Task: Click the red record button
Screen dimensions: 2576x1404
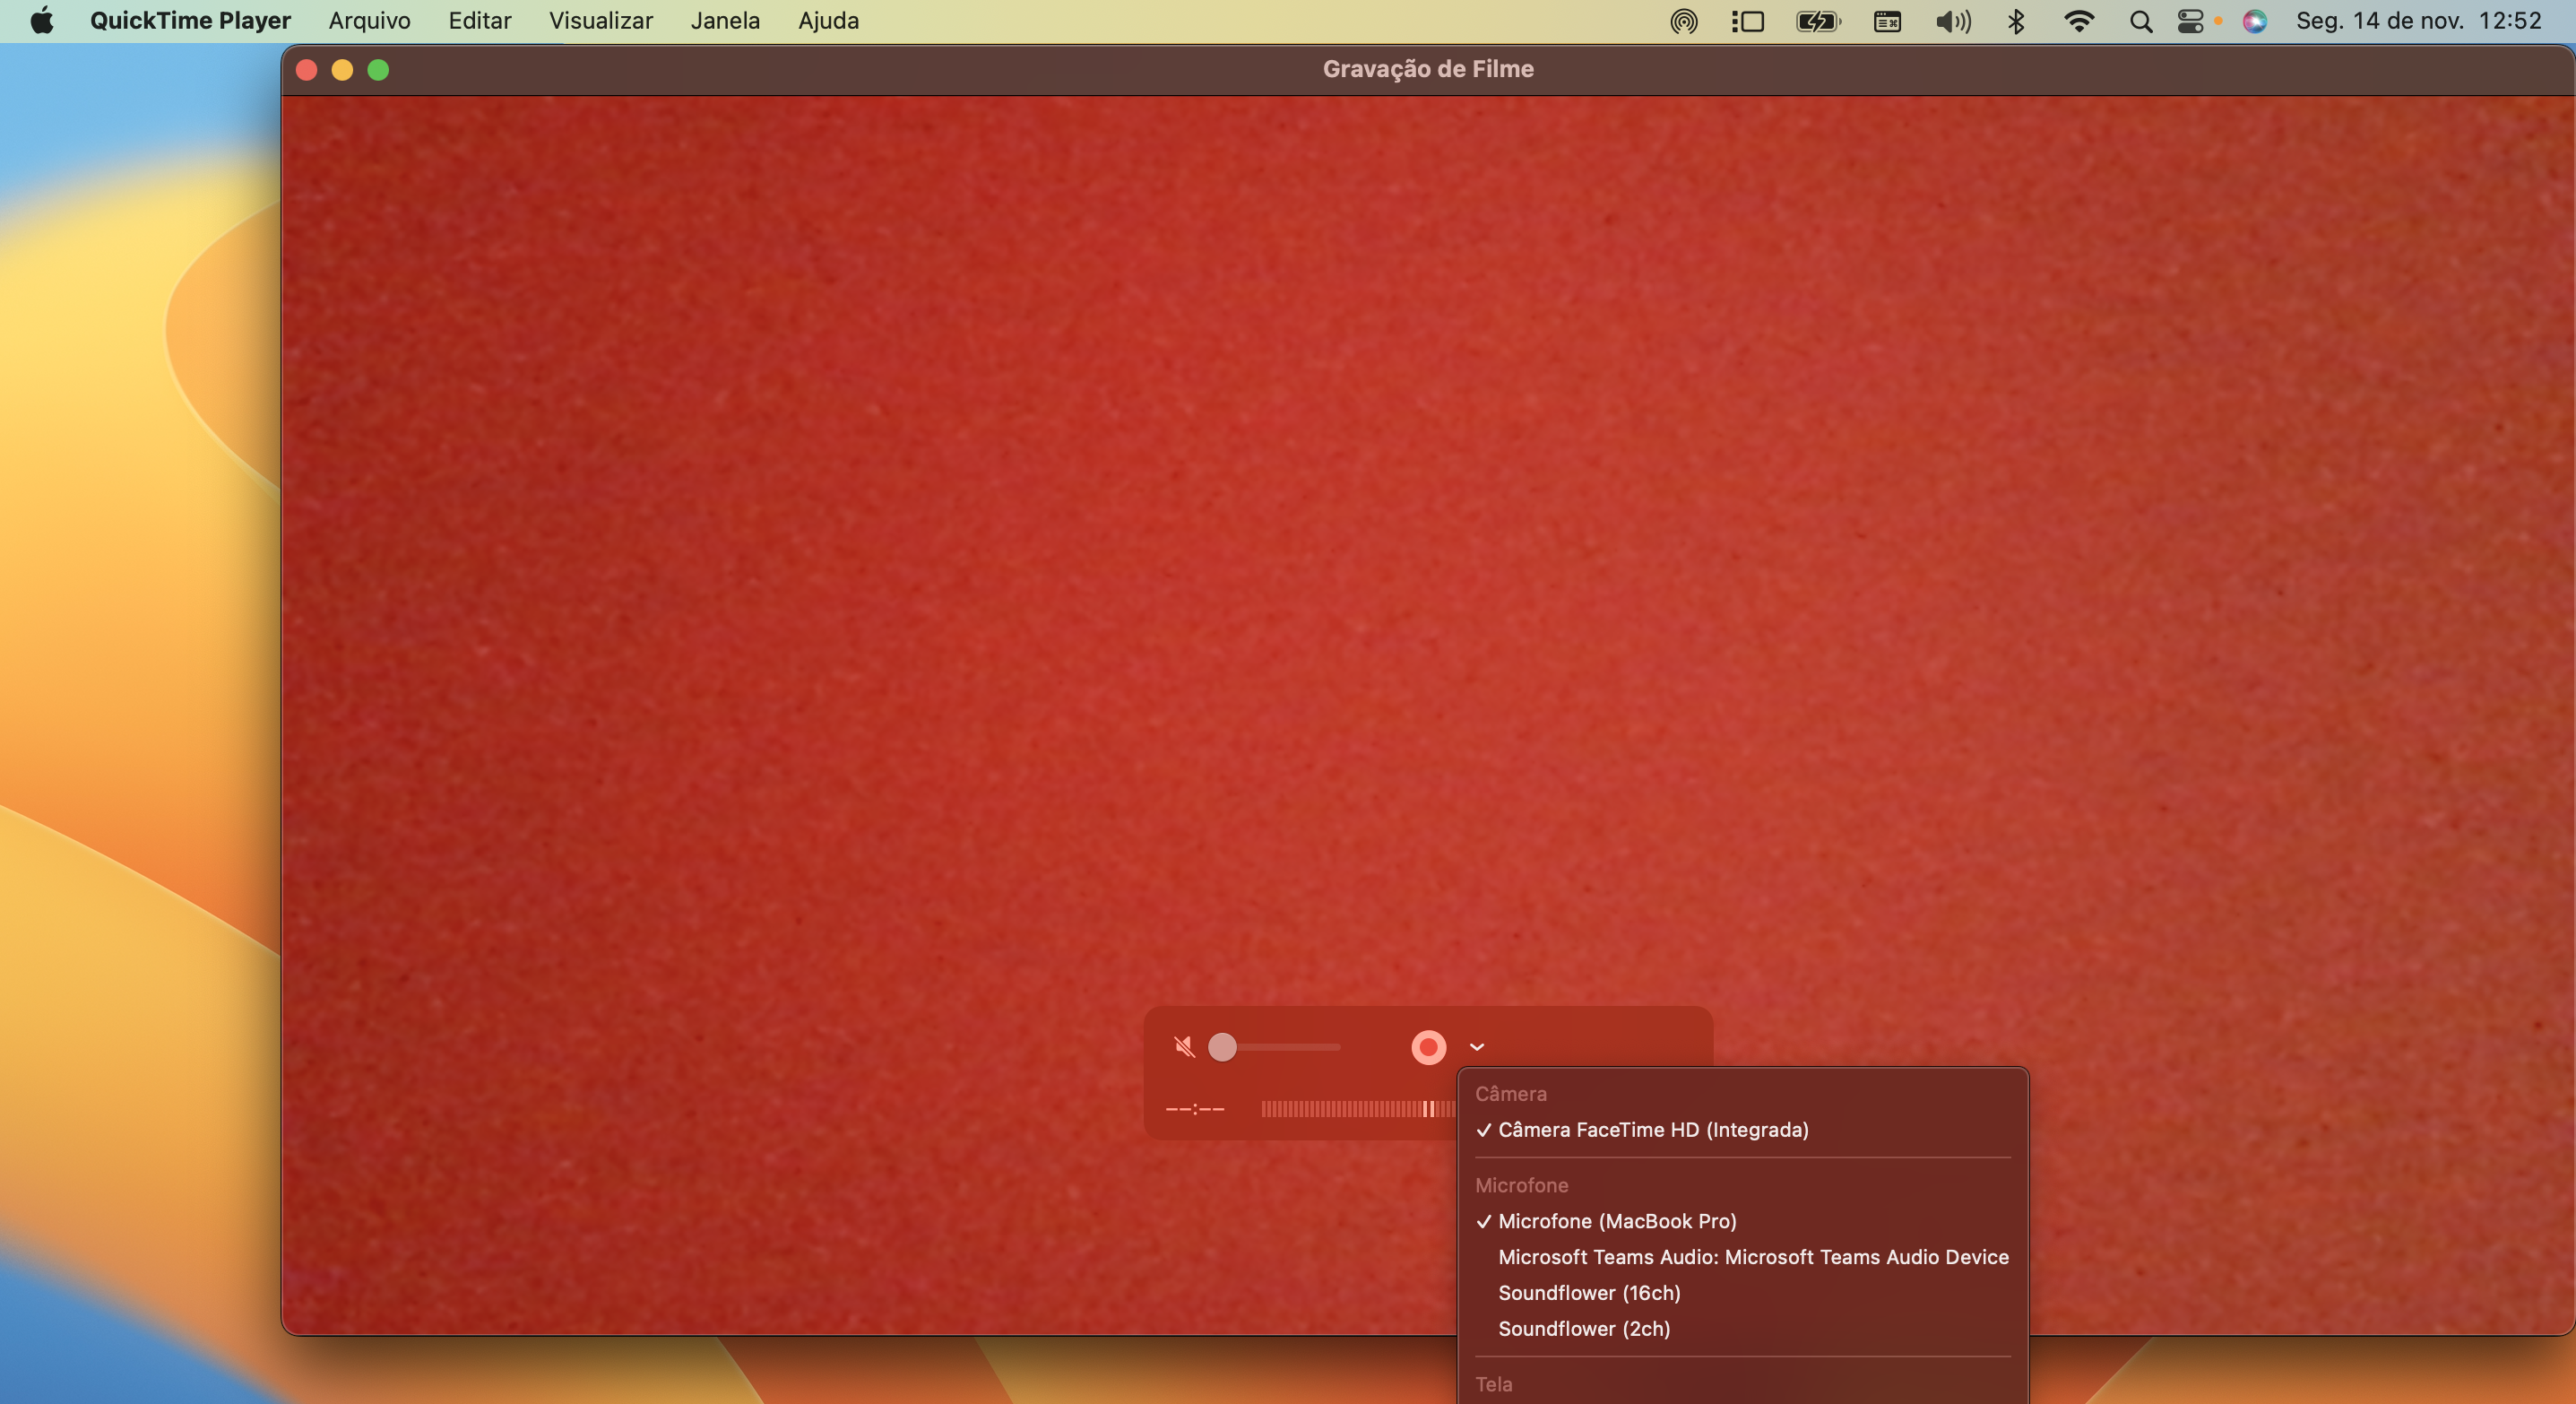Action: (x=1428, y=1047)
